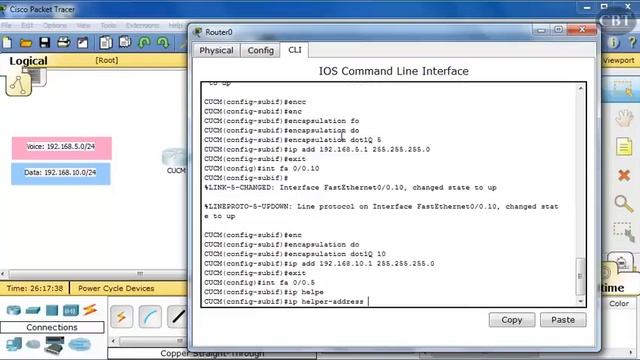
Task: Select the Wireless Devices category
Action: [71, 311]
